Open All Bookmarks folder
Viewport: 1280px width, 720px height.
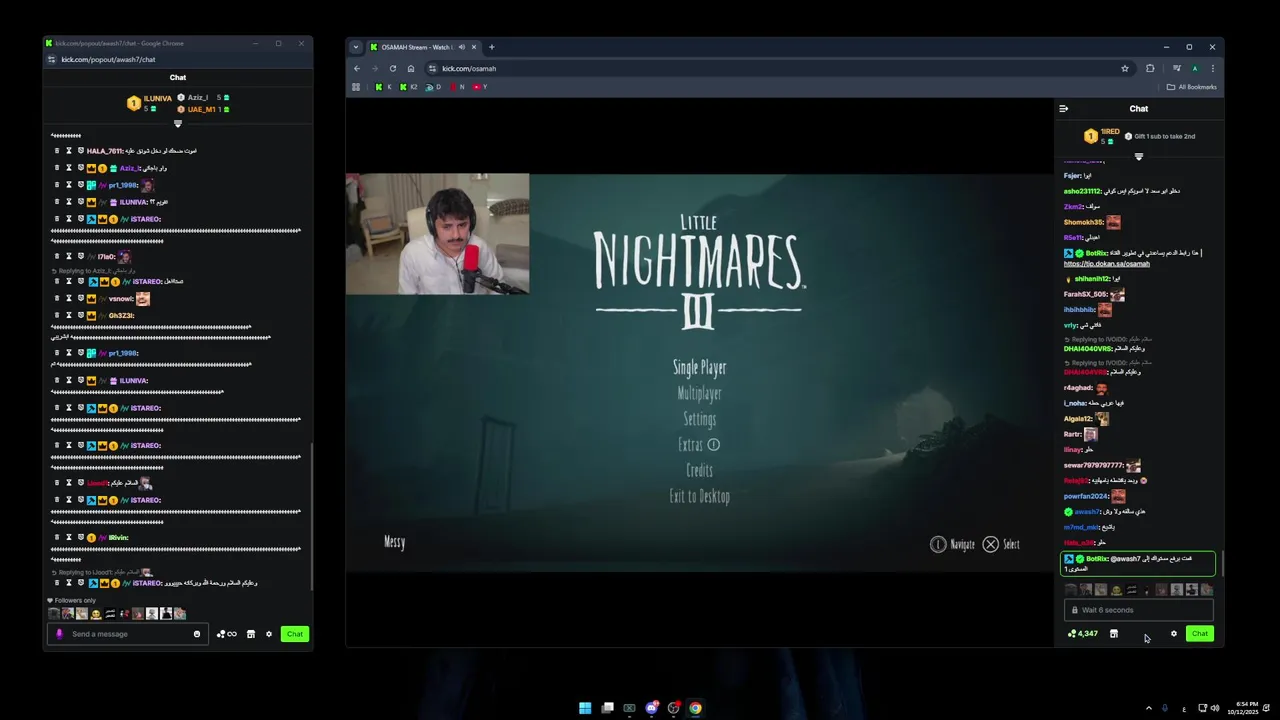(x=1192, y=87)
